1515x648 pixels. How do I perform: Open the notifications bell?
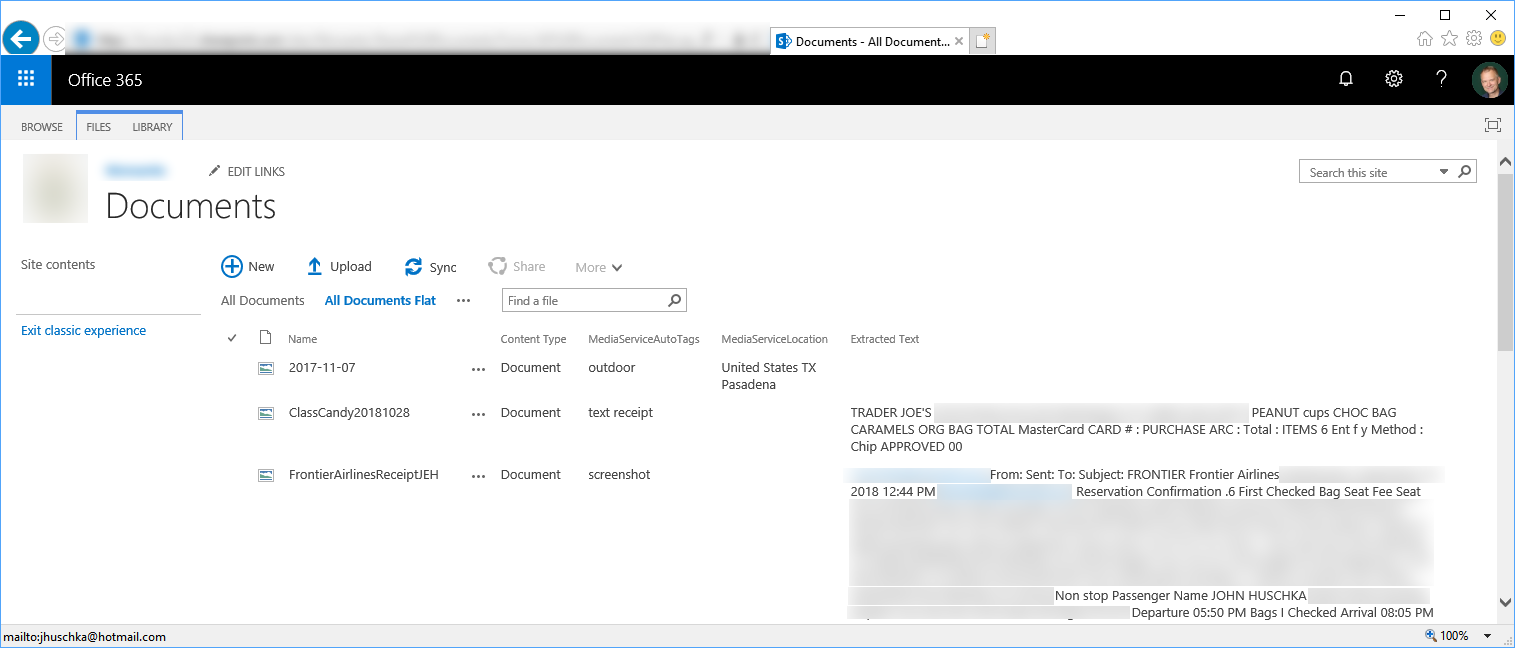pyautogui.click(x=1346, y=79)
